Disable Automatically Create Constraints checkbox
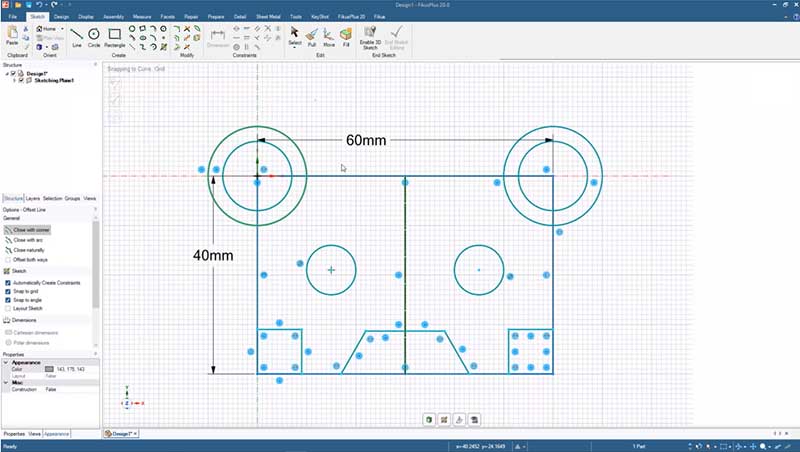800x452 pixels. coord(8,283)
